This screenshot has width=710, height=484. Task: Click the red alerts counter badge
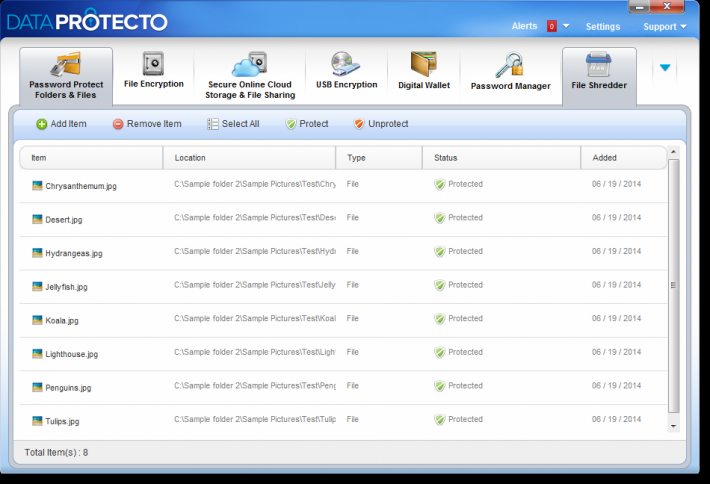552,26
